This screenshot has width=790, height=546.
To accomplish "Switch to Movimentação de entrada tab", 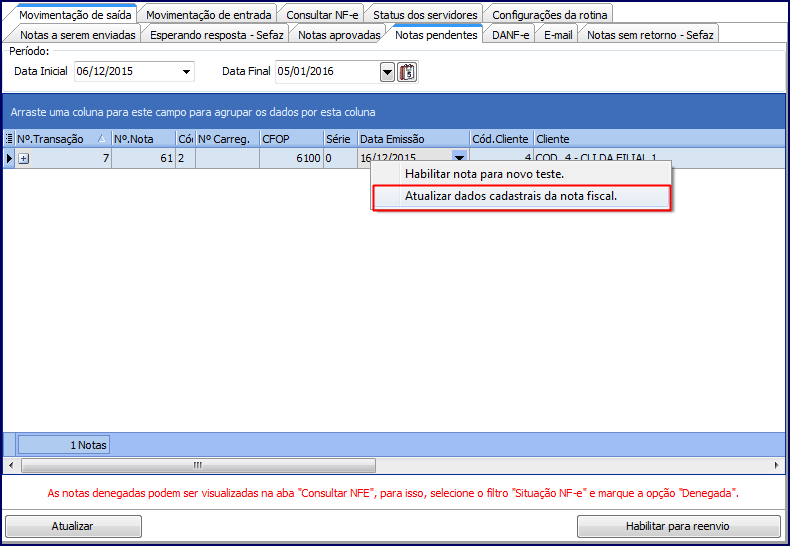I will [209, 15].
